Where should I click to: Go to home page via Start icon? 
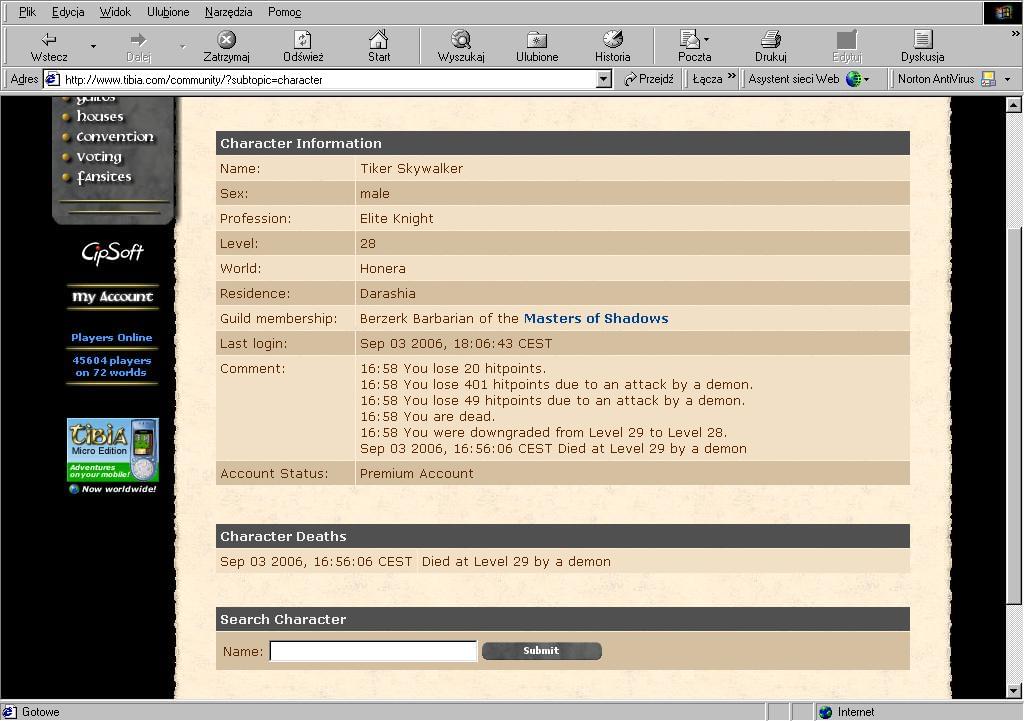pyautogui.click(x=379, y=39)
